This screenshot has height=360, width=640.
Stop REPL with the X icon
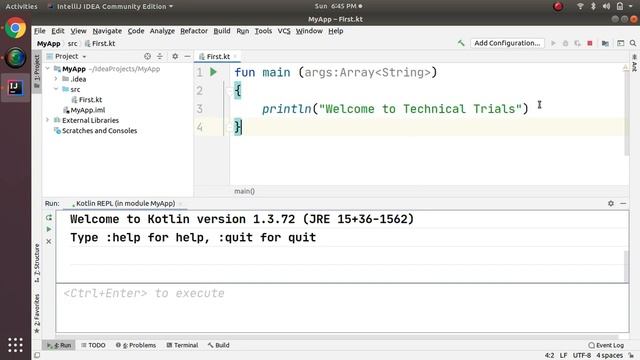point(49,241)
